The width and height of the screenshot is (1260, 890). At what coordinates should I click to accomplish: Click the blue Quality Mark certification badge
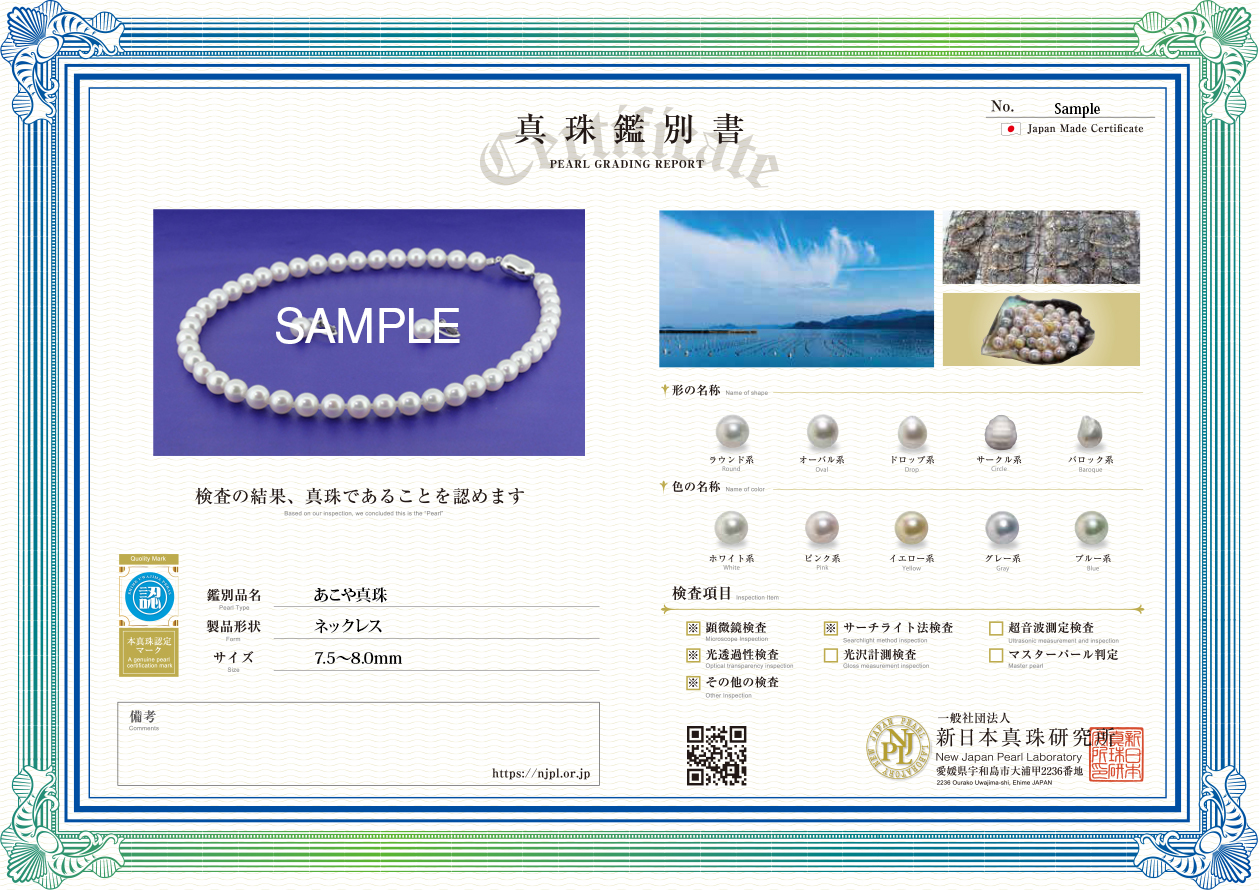pos(149,597)
